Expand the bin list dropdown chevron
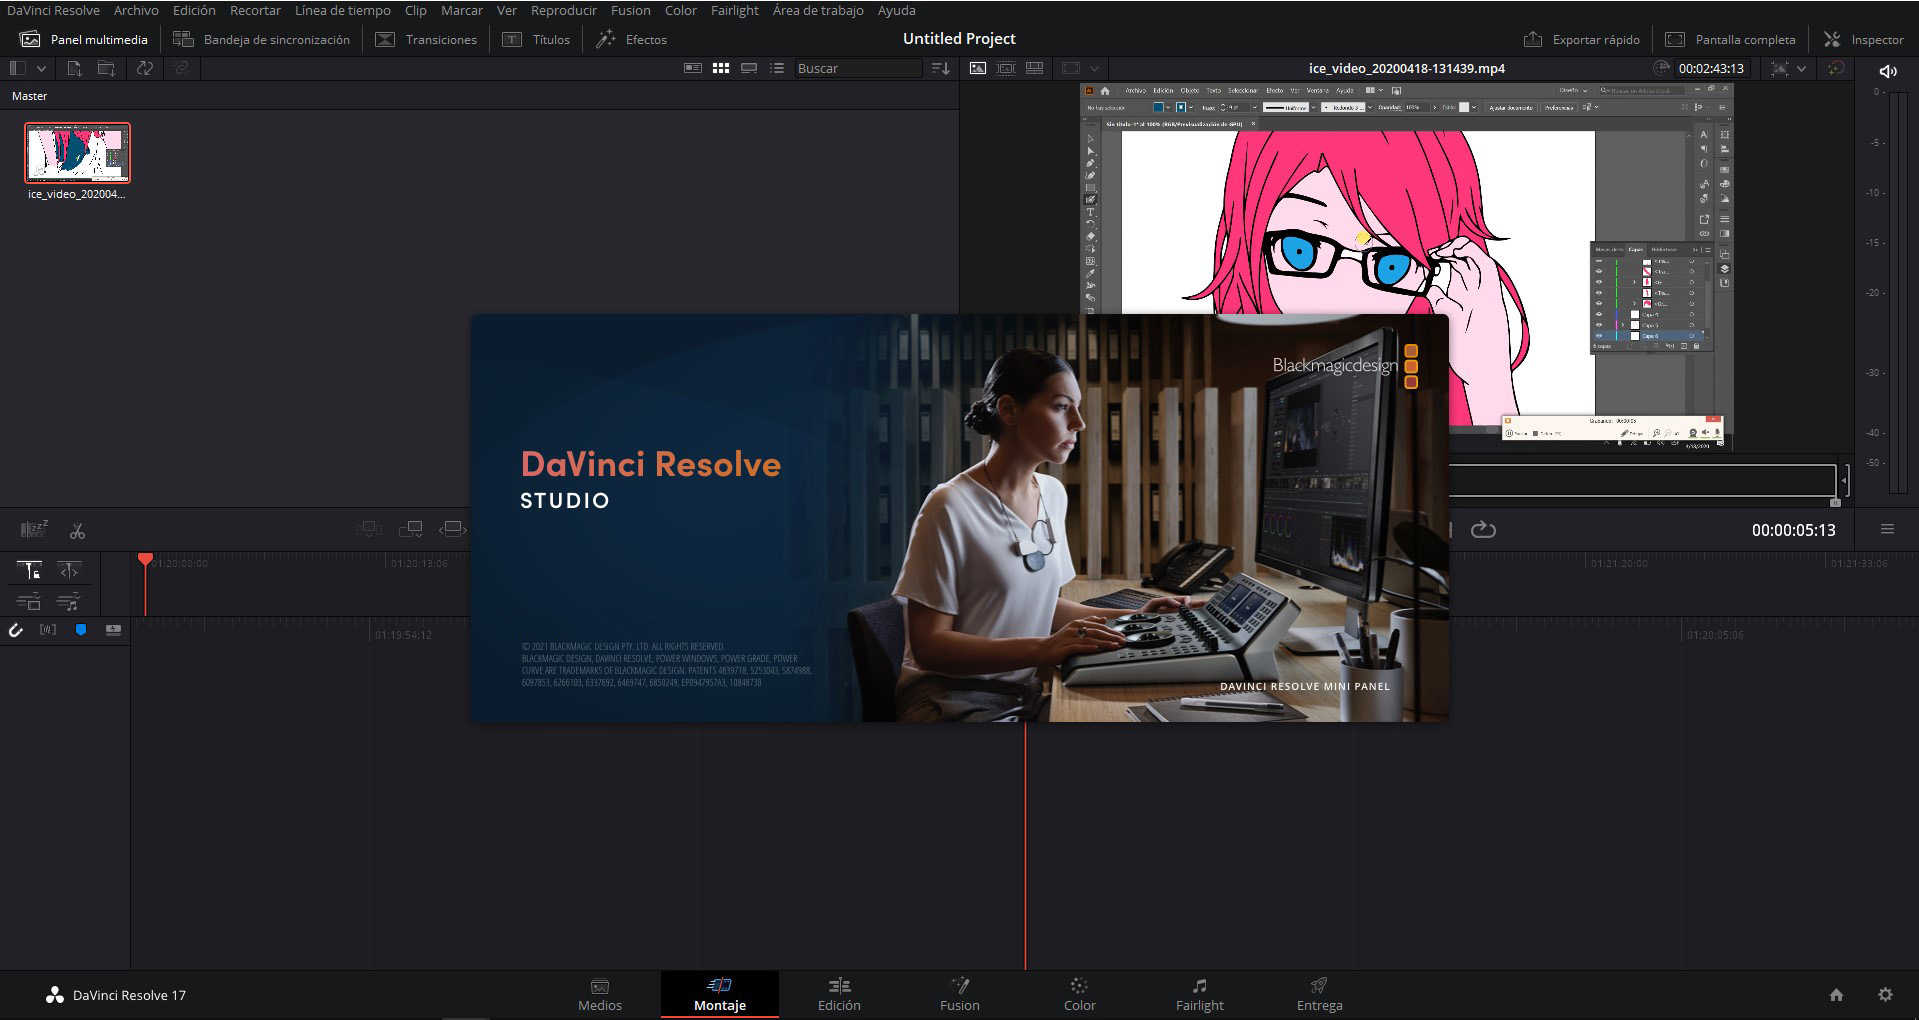 [x=41, y=68]
